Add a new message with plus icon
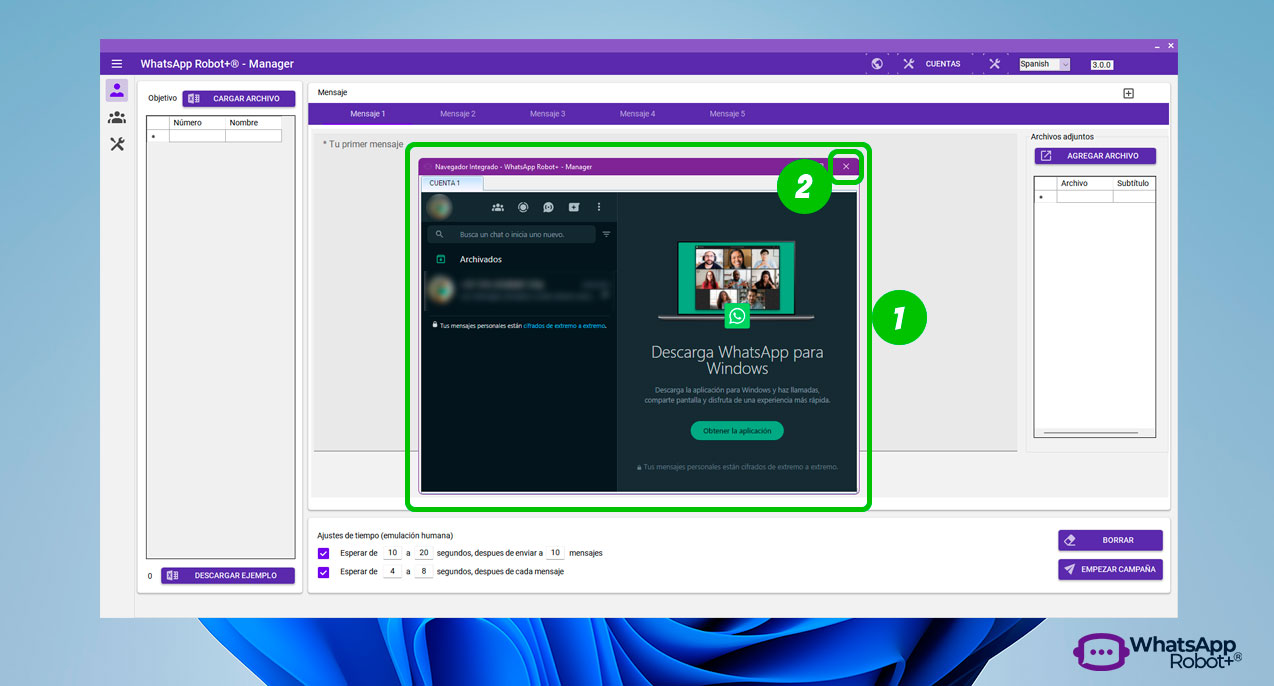 (1129, 93)
